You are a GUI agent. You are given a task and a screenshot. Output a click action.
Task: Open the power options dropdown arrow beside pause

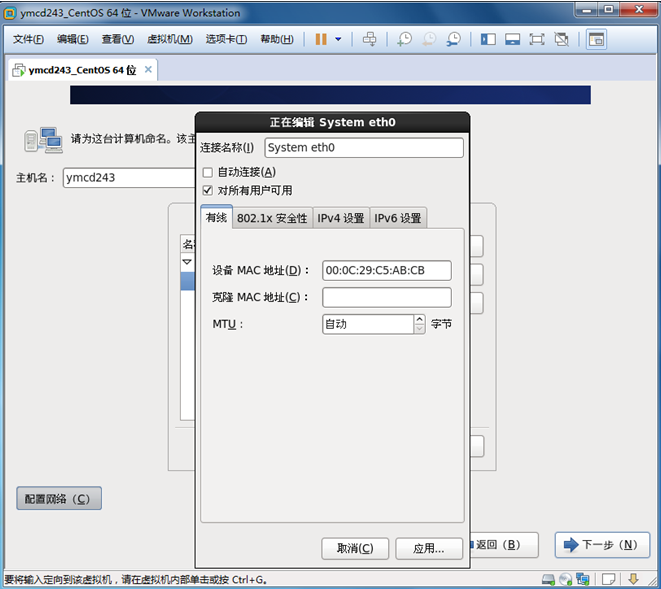click(338, 39)
